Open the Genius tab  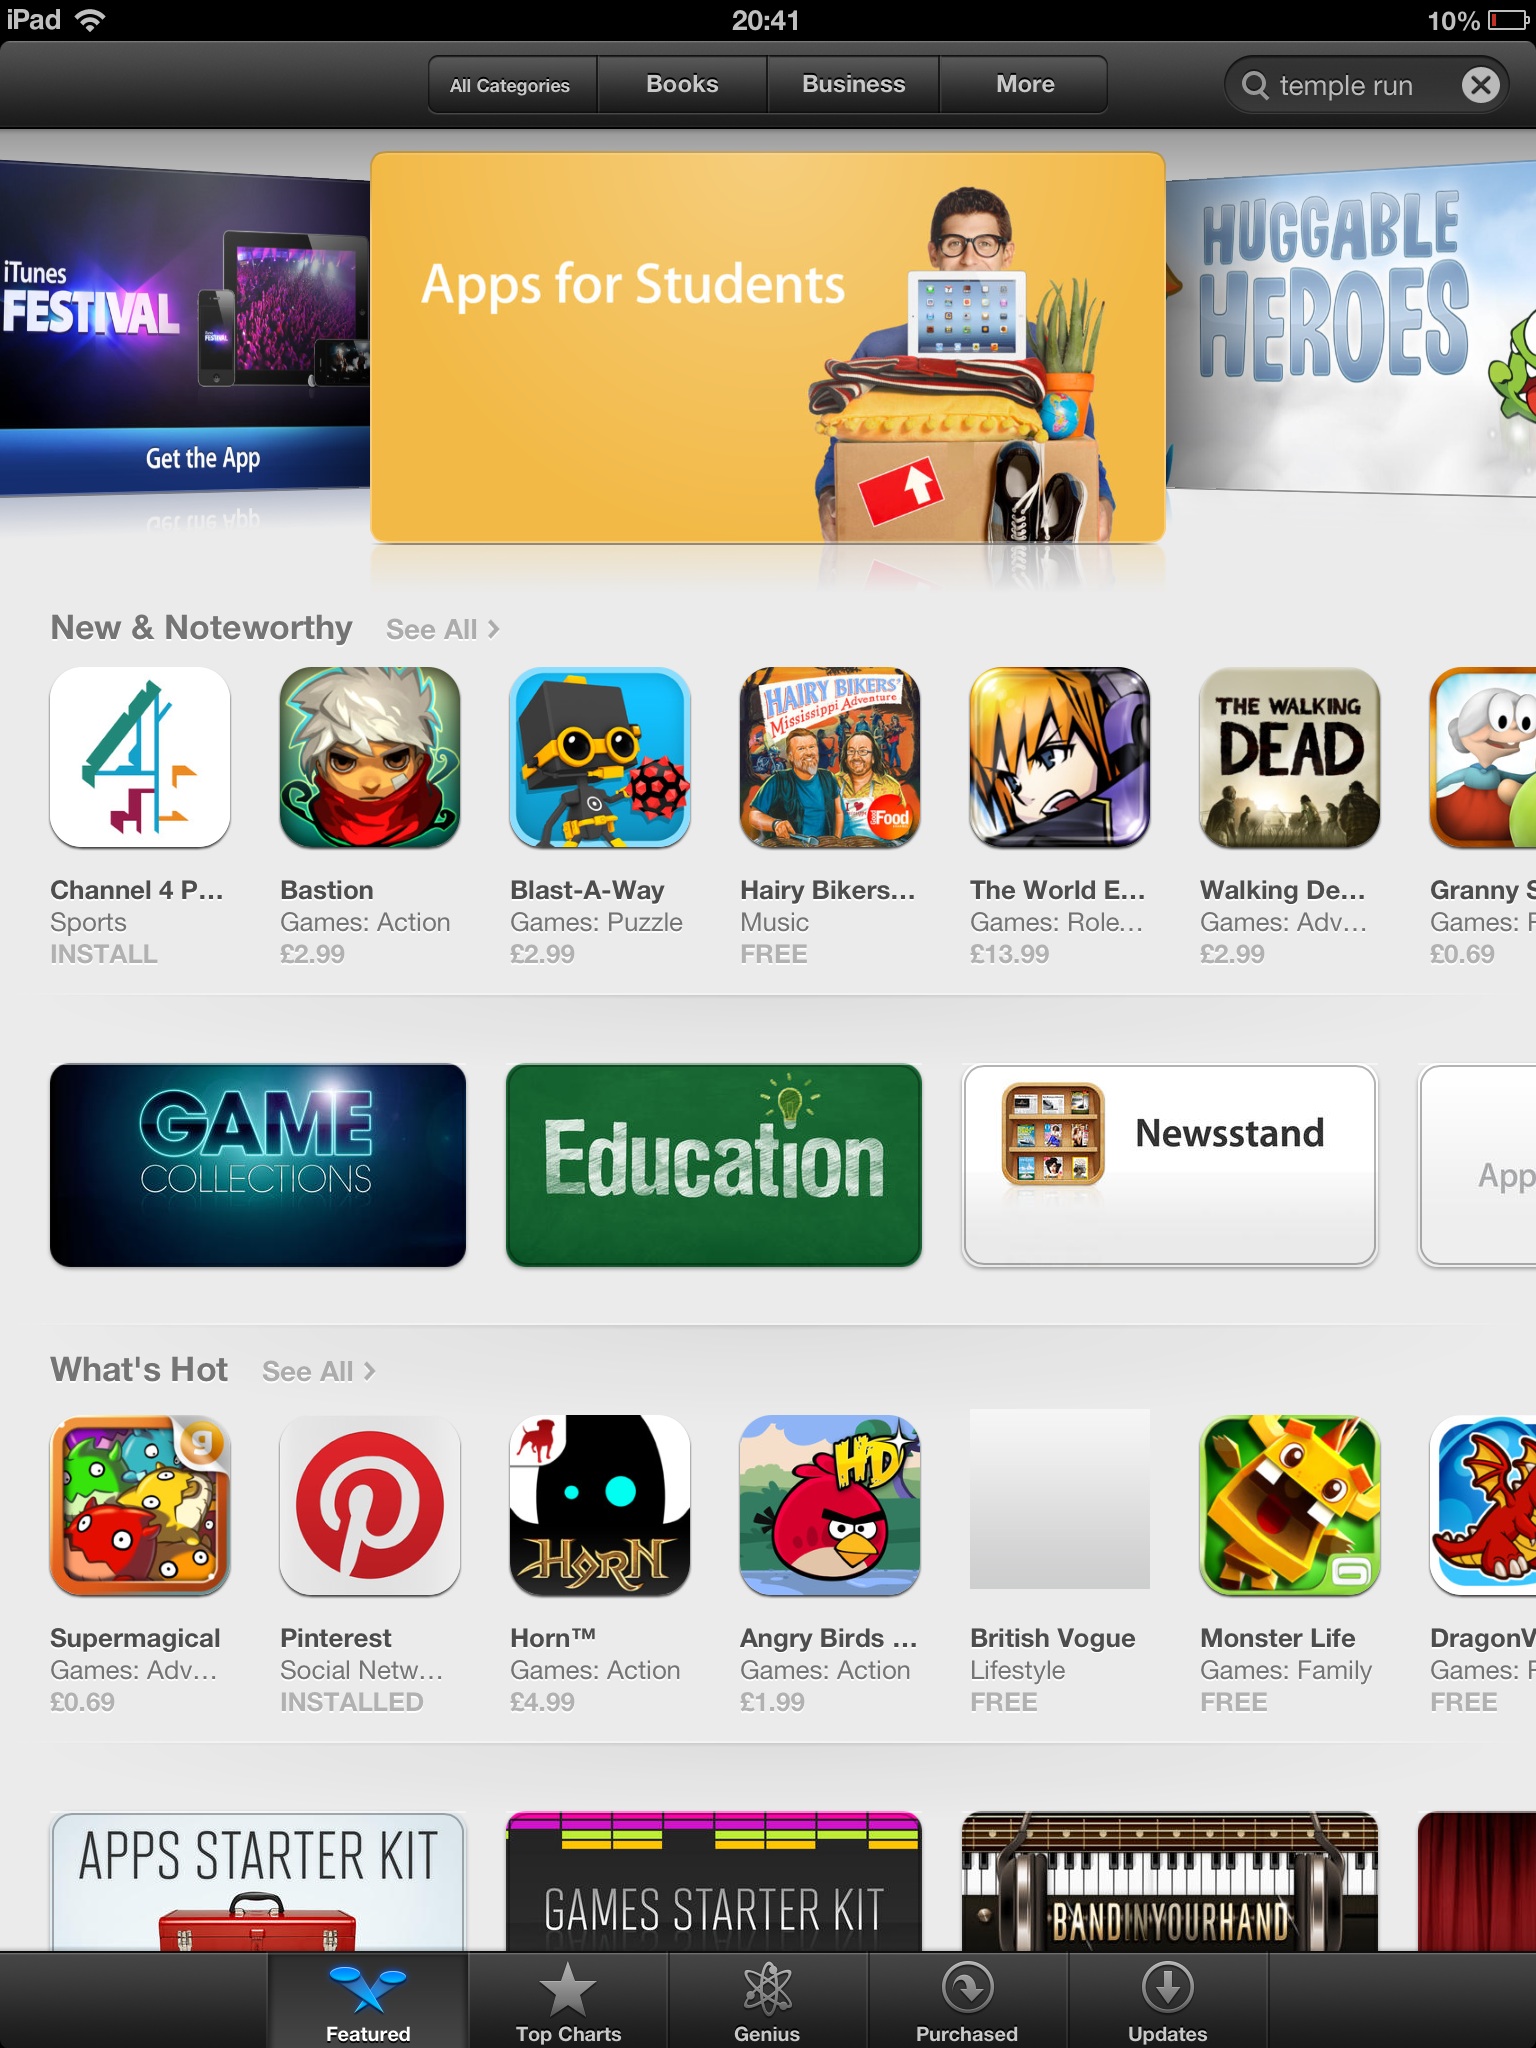[x=768, y=2001]
